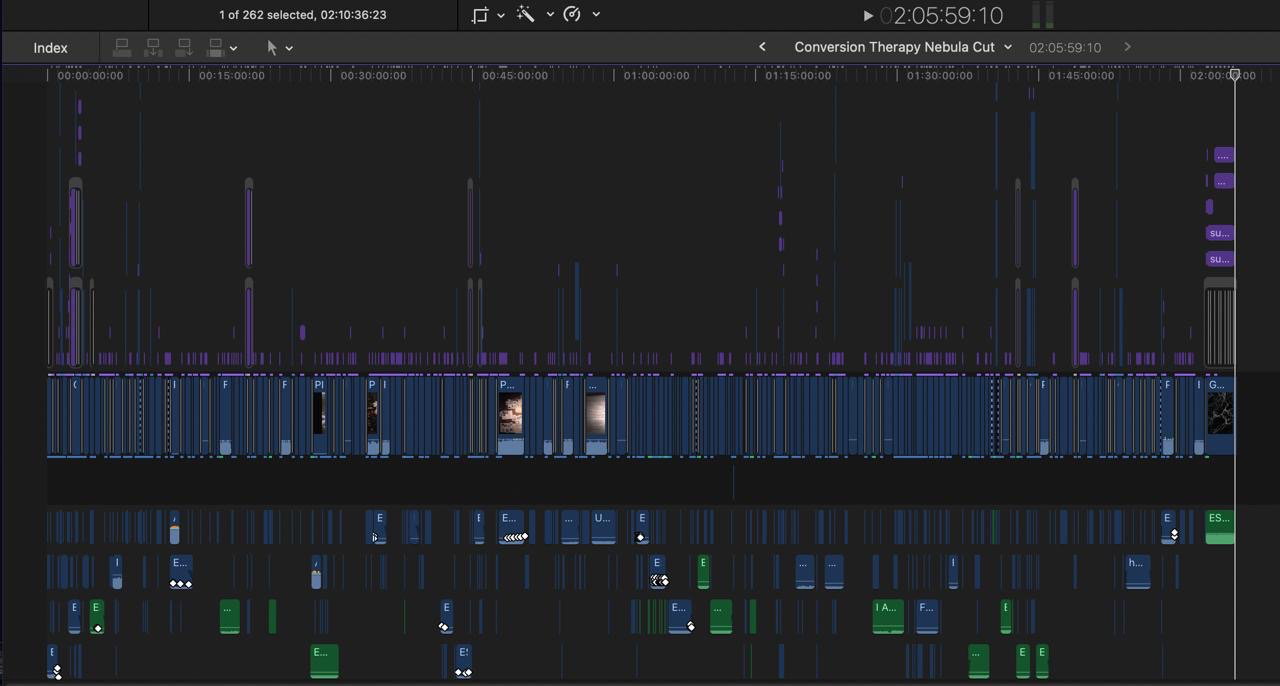Go back in timeline history
Viewport: 1280px width, 686px height.
762,47
